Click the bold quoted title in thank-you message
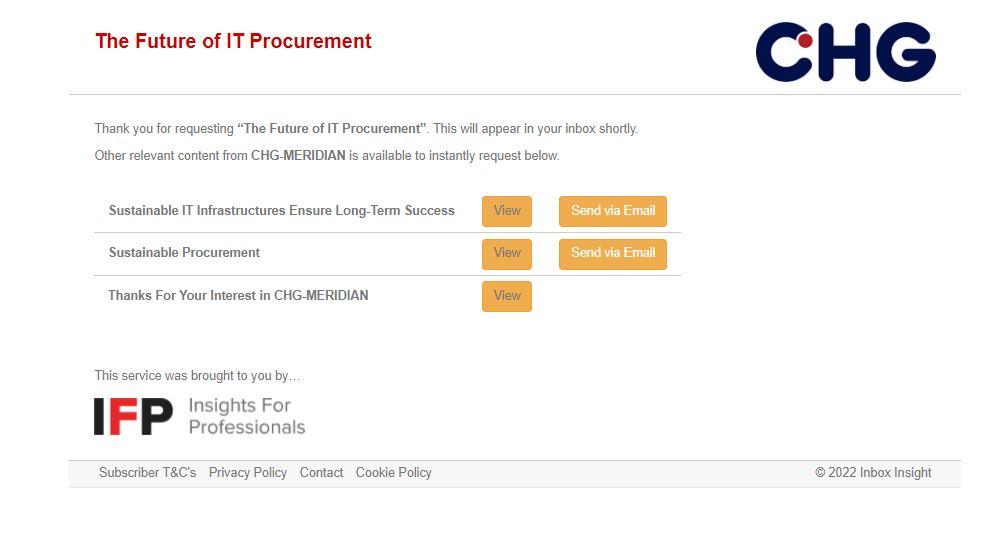 332,129
